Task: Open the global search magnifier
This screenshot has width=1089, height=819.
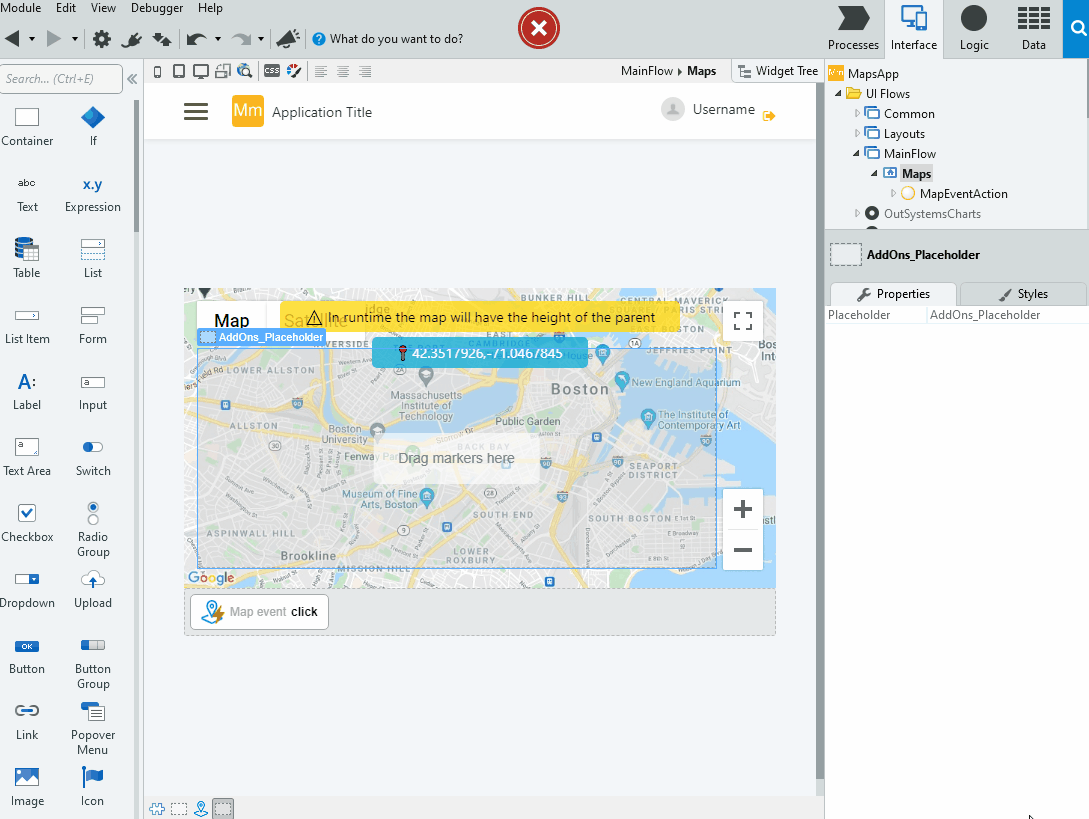Action: [x=1076, y=28]
